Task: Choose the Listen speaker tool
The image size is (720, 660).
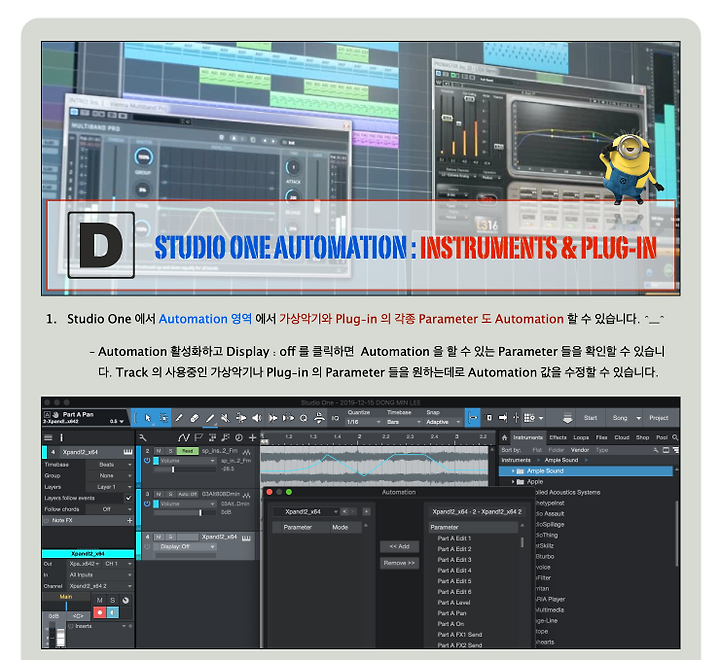Action: click(256, 418)
